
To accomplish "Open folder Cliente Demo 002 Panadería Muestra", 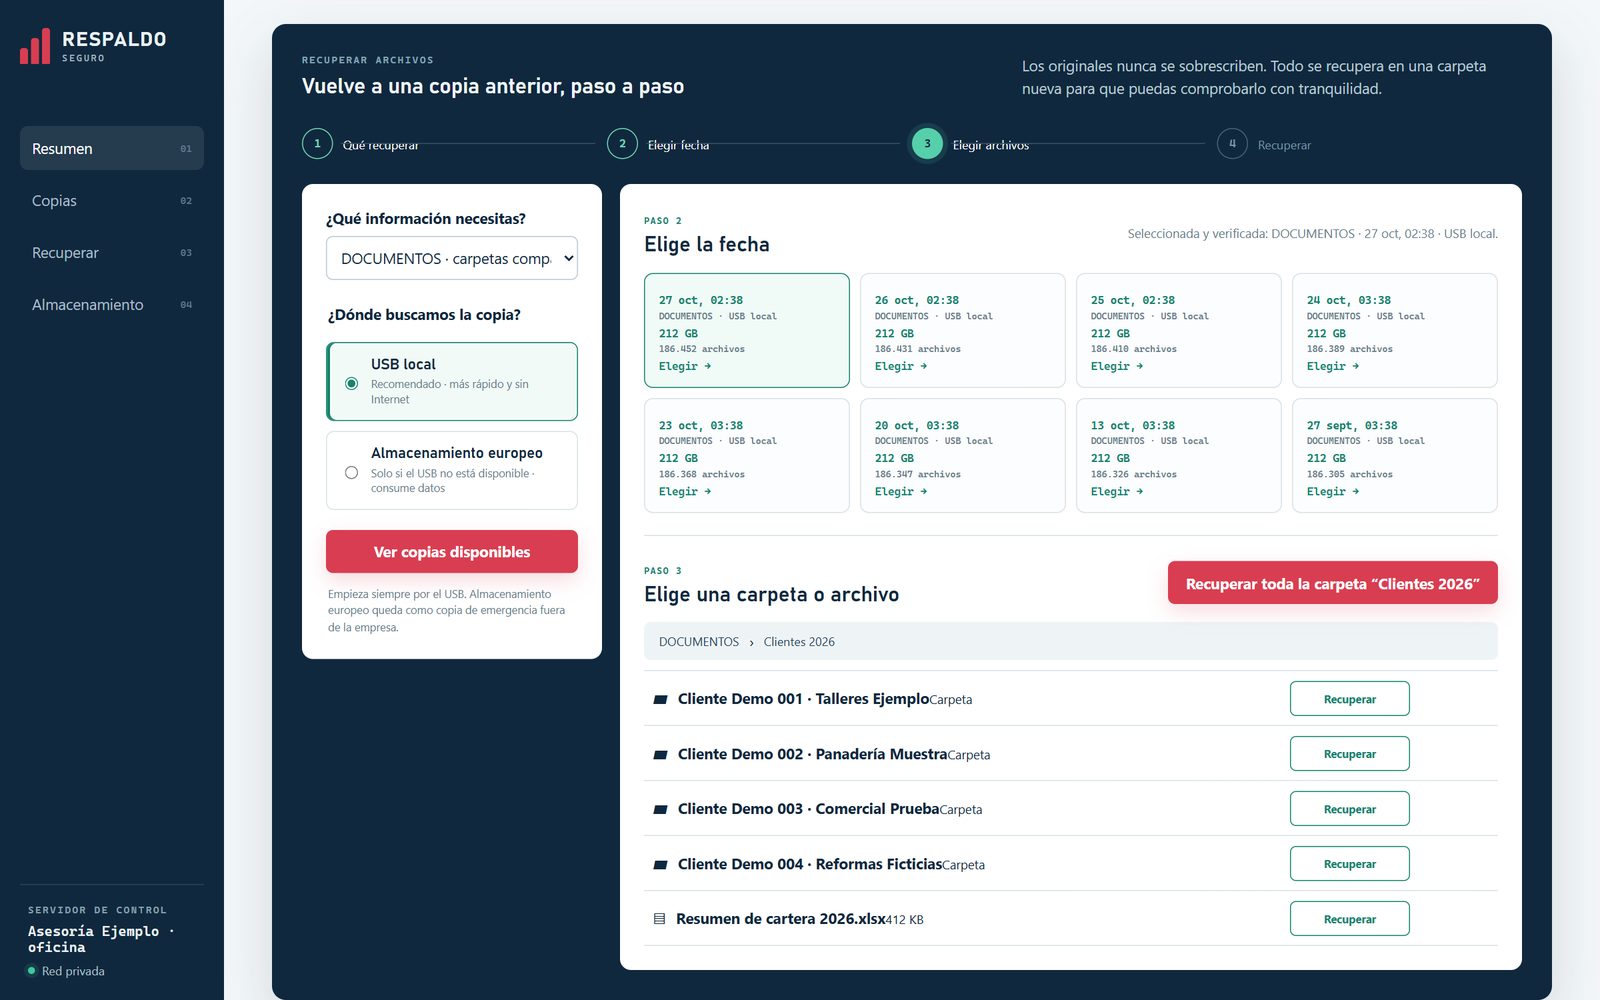I will click(x=812, y=754).
